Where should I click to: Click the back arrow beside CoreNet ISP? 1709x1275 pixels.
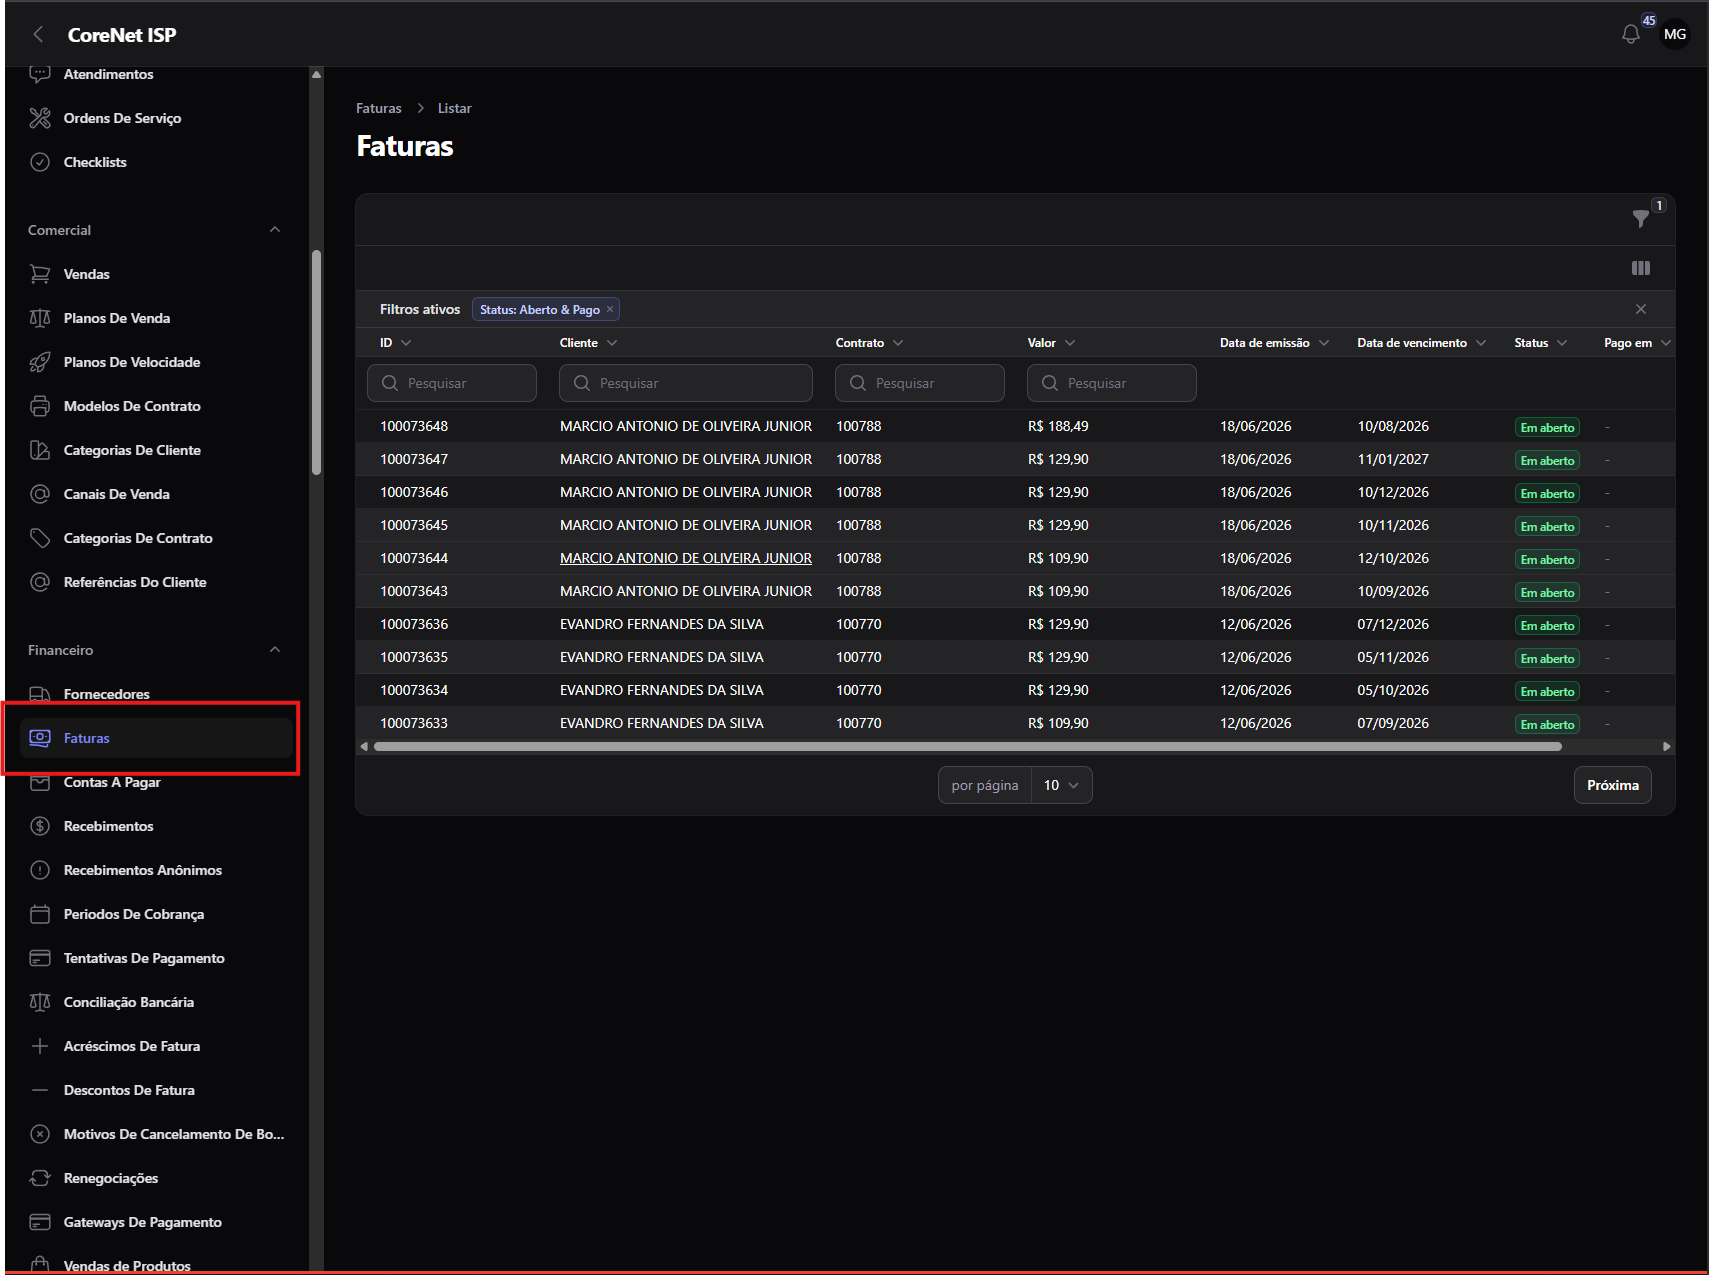coord(38,35)
